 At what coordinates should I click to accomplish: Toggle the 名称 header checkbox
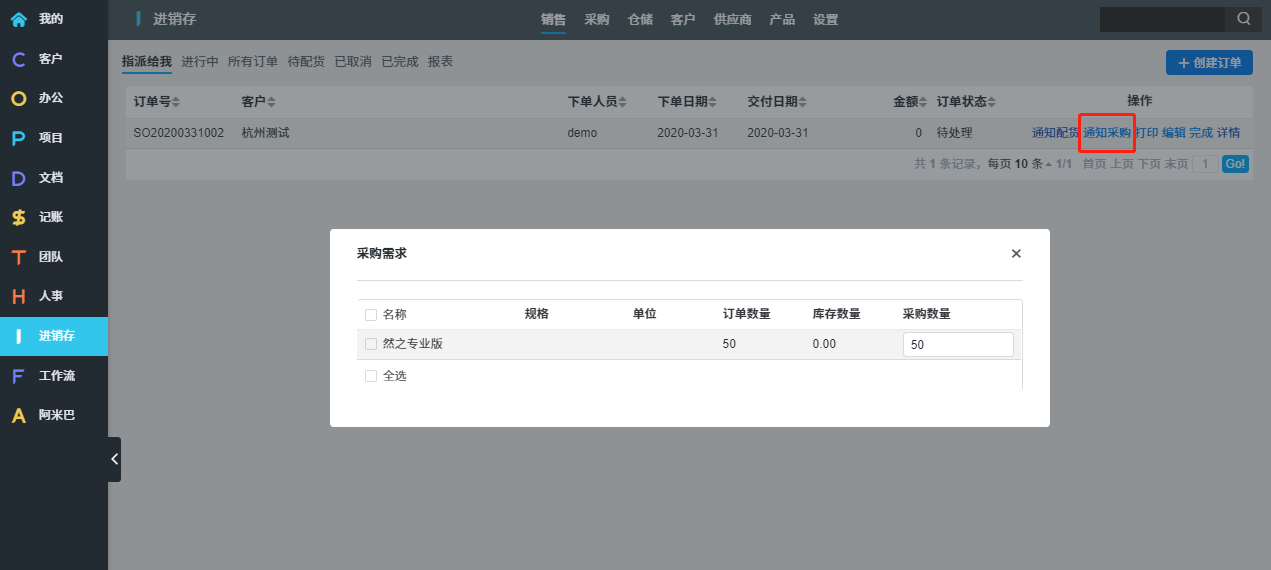371,314
